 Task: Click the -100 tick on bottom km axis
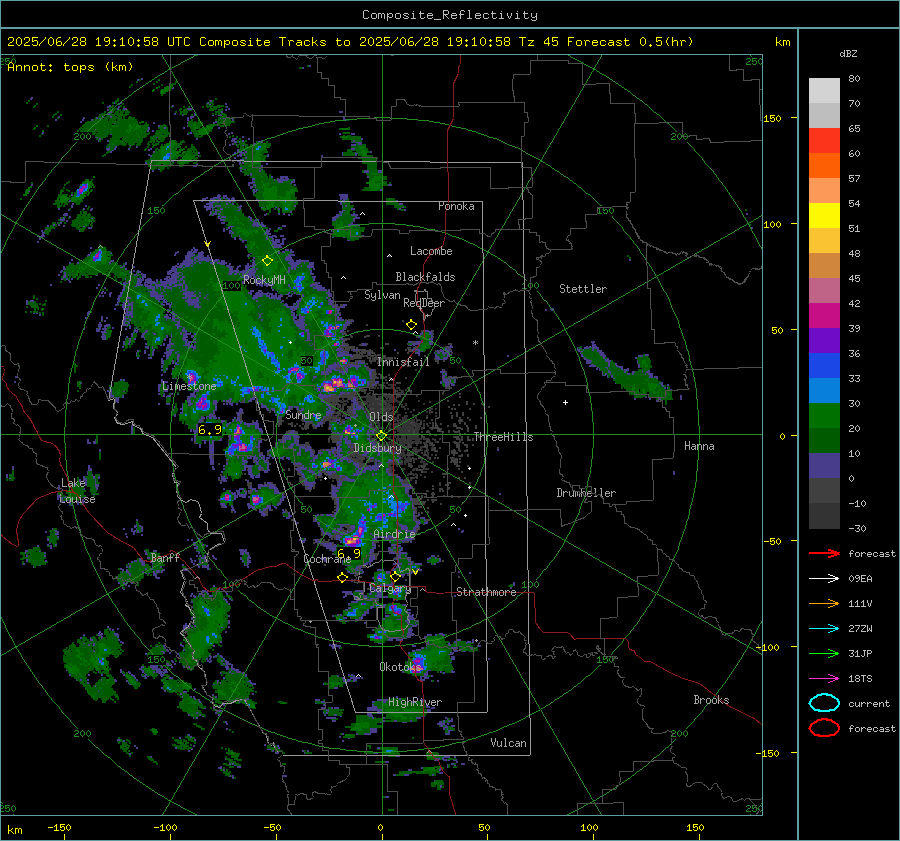[165, 827]
